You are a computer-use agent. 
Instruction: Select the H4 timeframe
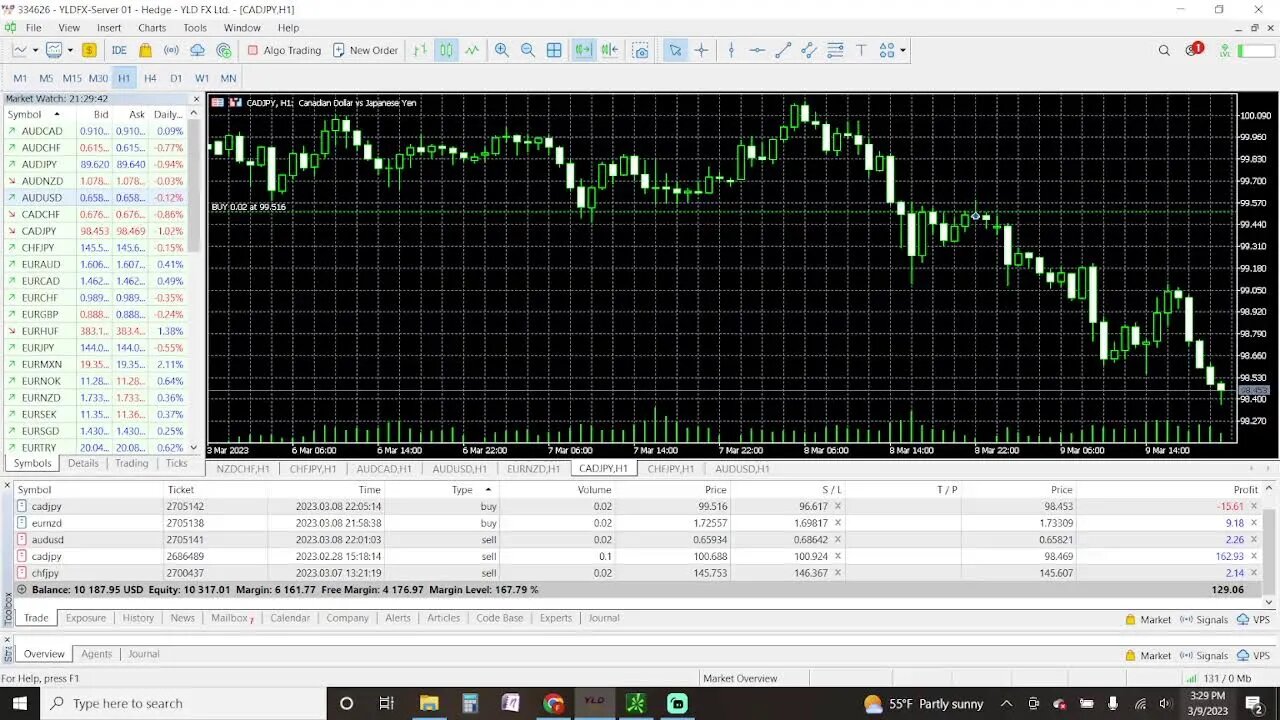150,78
